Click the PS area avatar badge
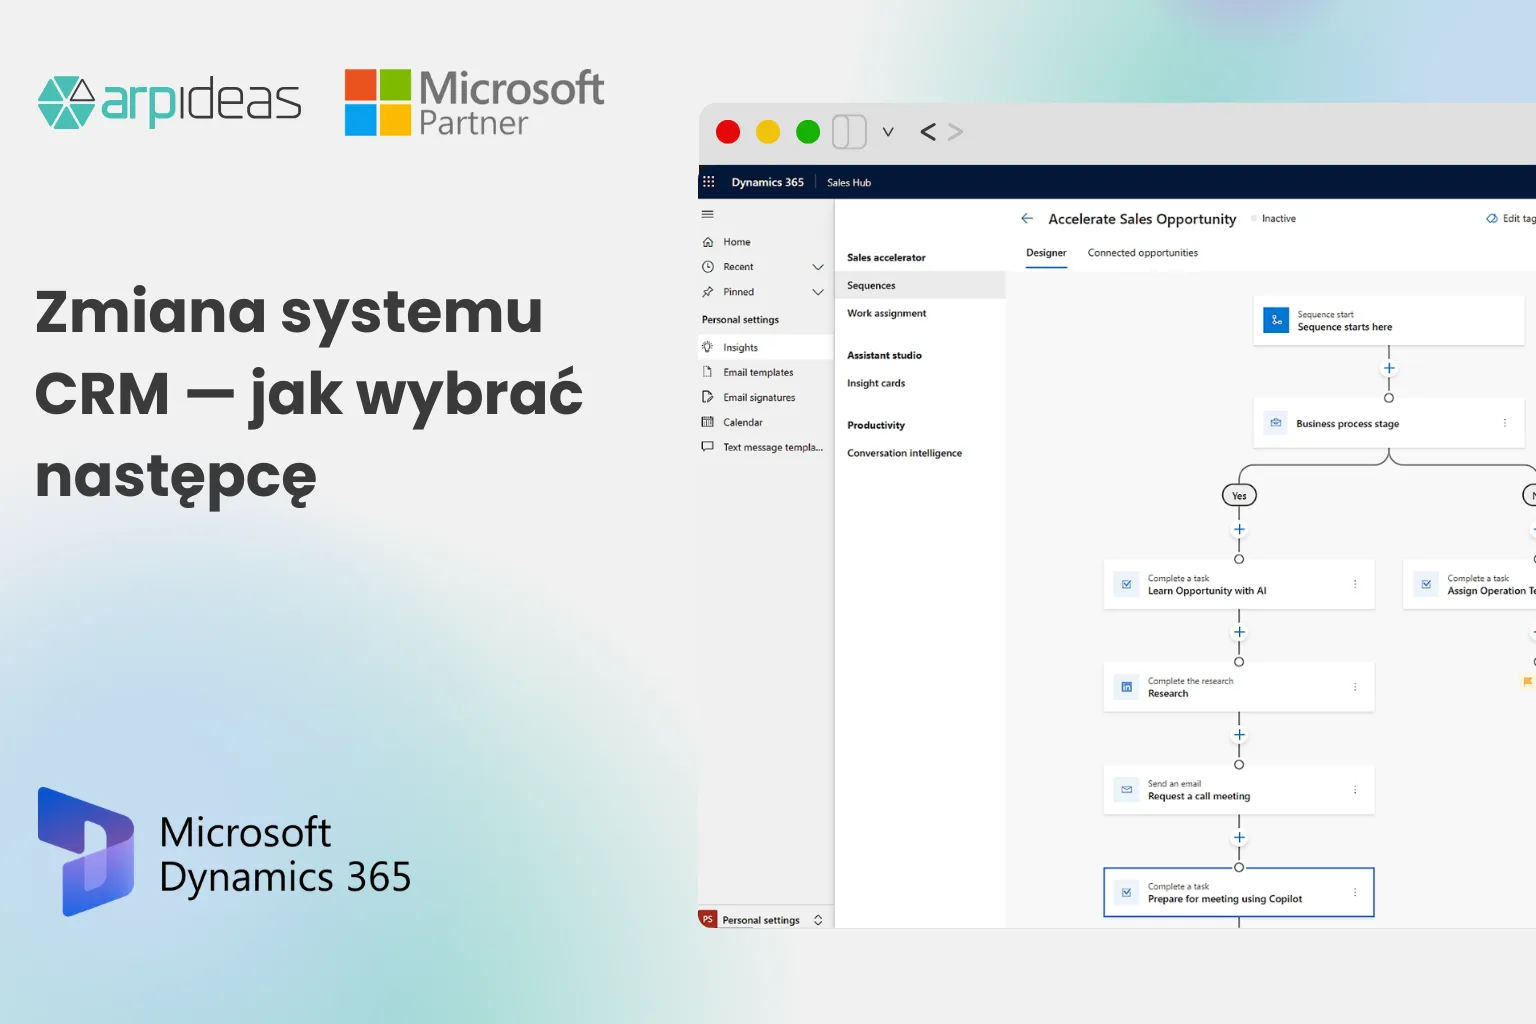This screenshot has height=1024, width=1536. 708,919
